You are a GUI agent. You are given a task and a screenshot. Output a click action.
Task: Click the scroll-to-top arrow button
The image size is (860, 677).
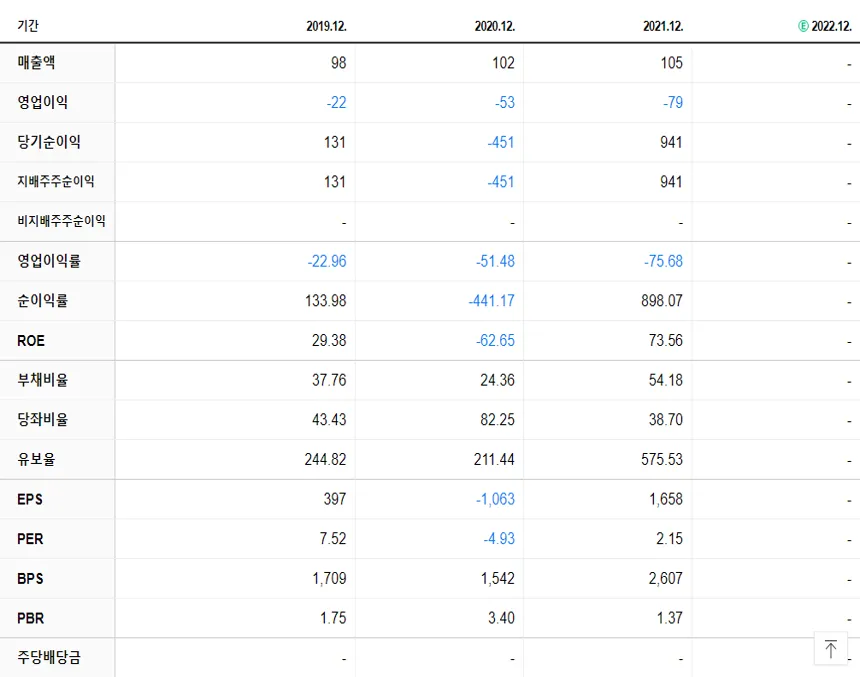830,648
